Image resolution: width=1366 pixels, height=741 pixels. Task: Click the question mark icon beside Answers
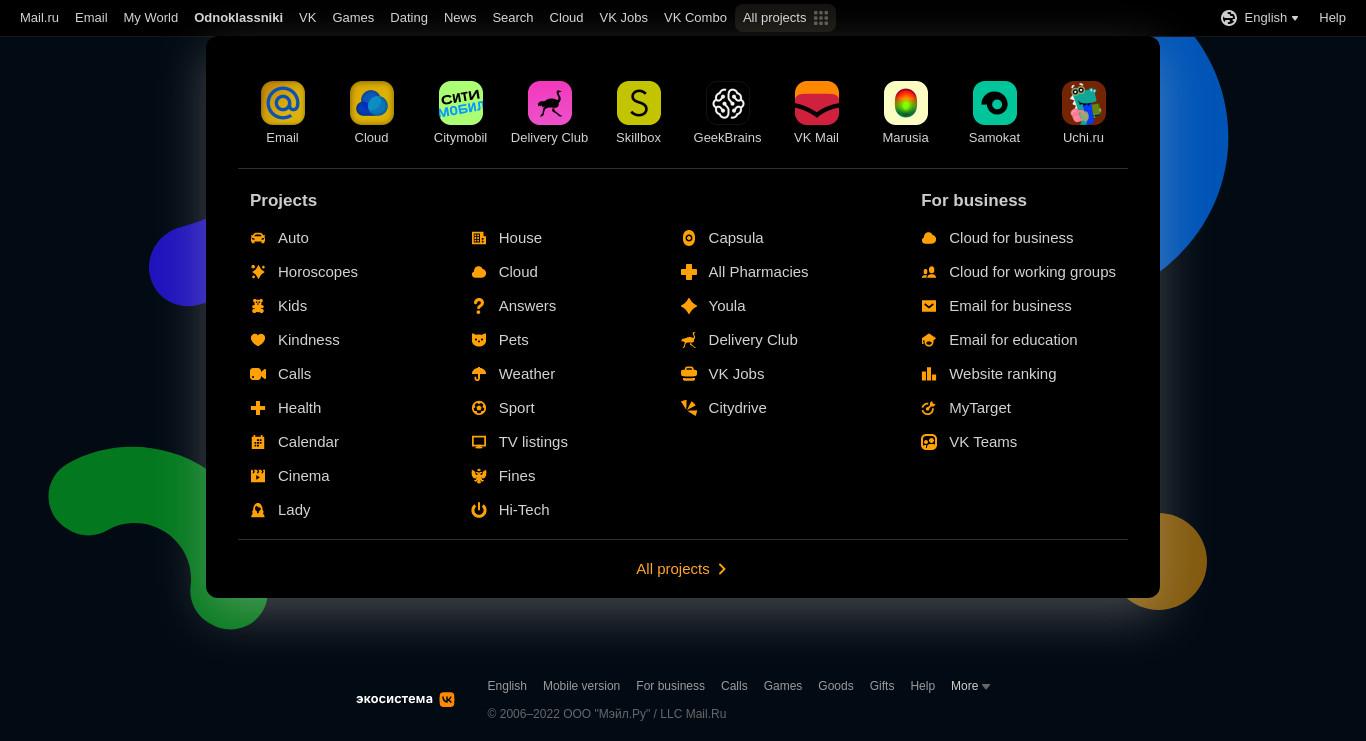point(479,306)
